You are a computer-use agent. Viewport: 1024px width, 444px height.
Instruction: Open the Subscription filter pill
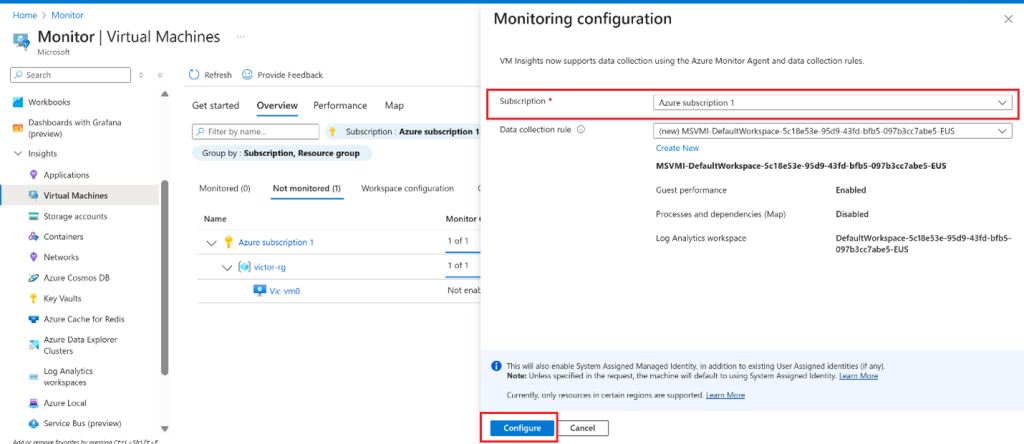click(402, 132)
